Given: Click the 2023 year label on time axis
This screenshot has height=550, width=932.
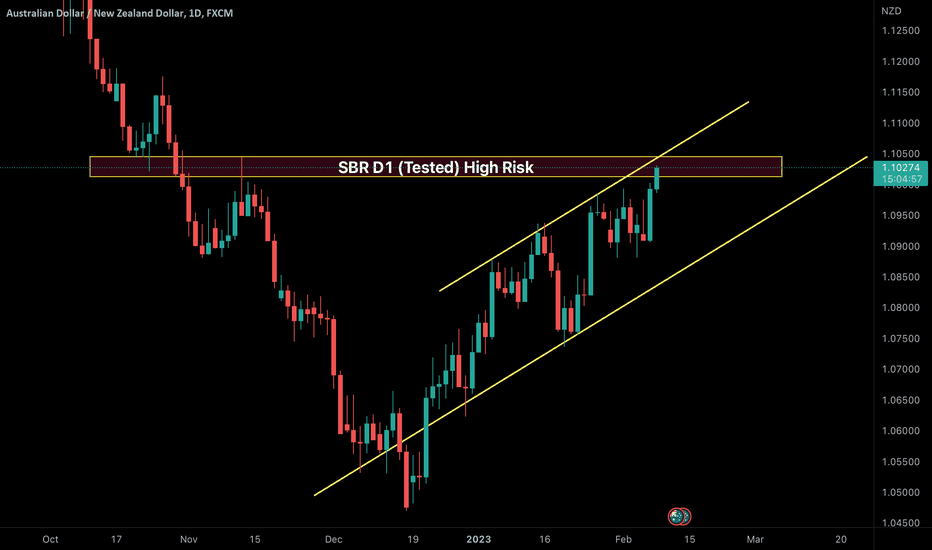Looking at the screenshot, I should coord(478,539).
